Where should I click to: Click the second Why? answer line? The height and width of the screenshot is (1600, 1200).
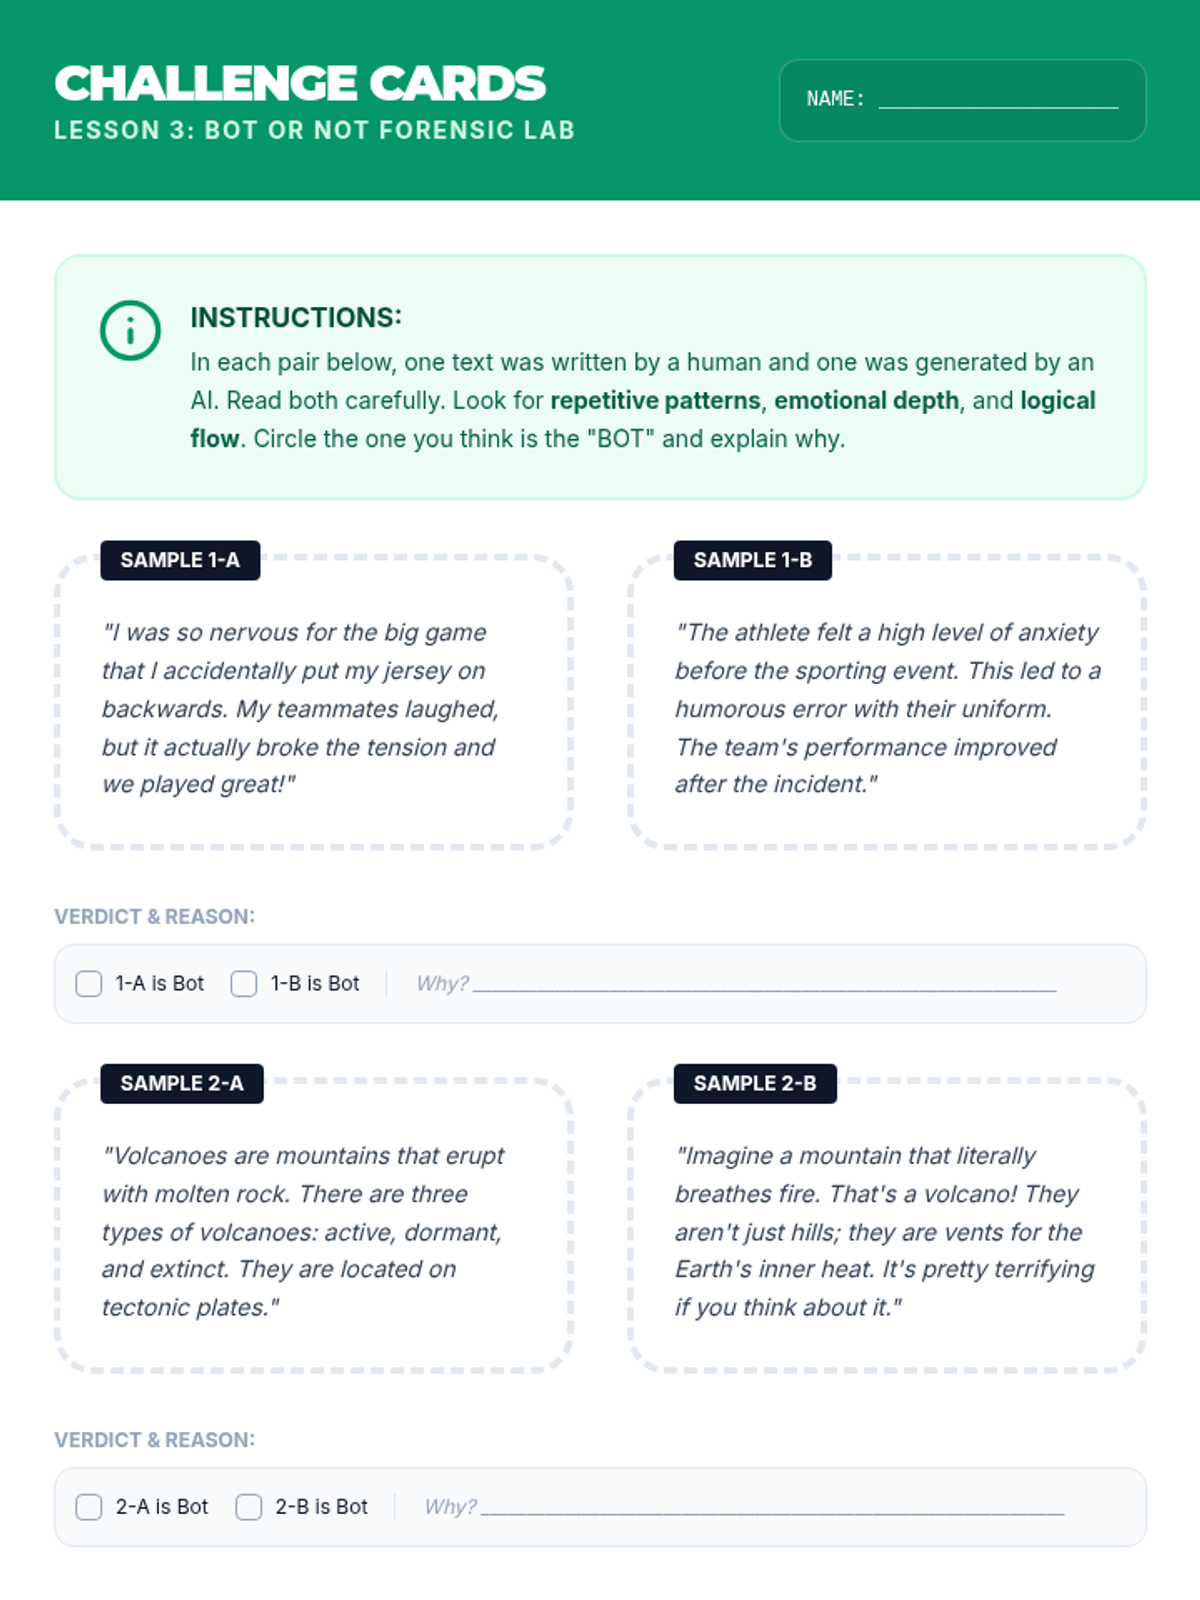click(772, 1507)
